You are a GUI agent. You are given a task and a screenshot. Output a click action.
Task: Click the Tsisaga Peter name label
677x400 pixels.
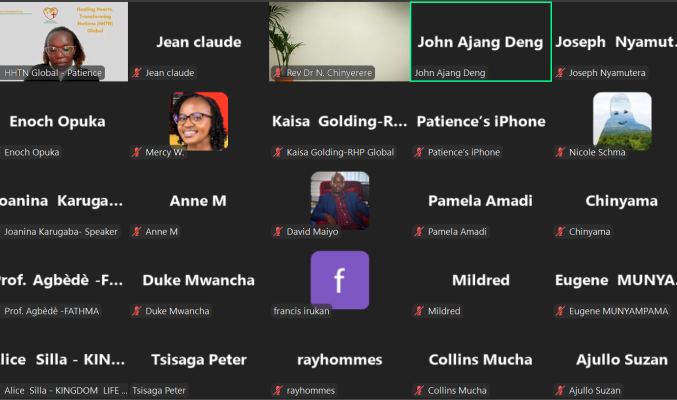click(x=158, y=390)
